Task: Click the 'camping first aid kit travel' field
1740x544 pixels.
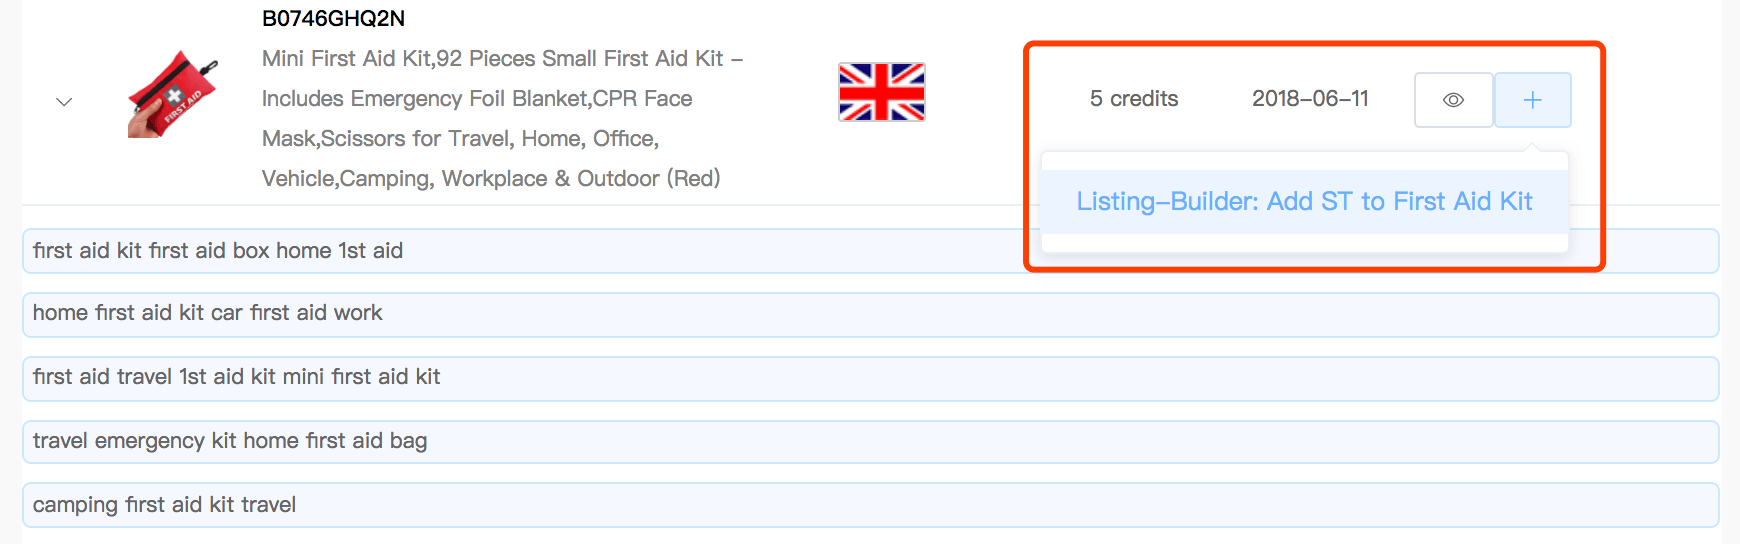Action: pos(870,505)
